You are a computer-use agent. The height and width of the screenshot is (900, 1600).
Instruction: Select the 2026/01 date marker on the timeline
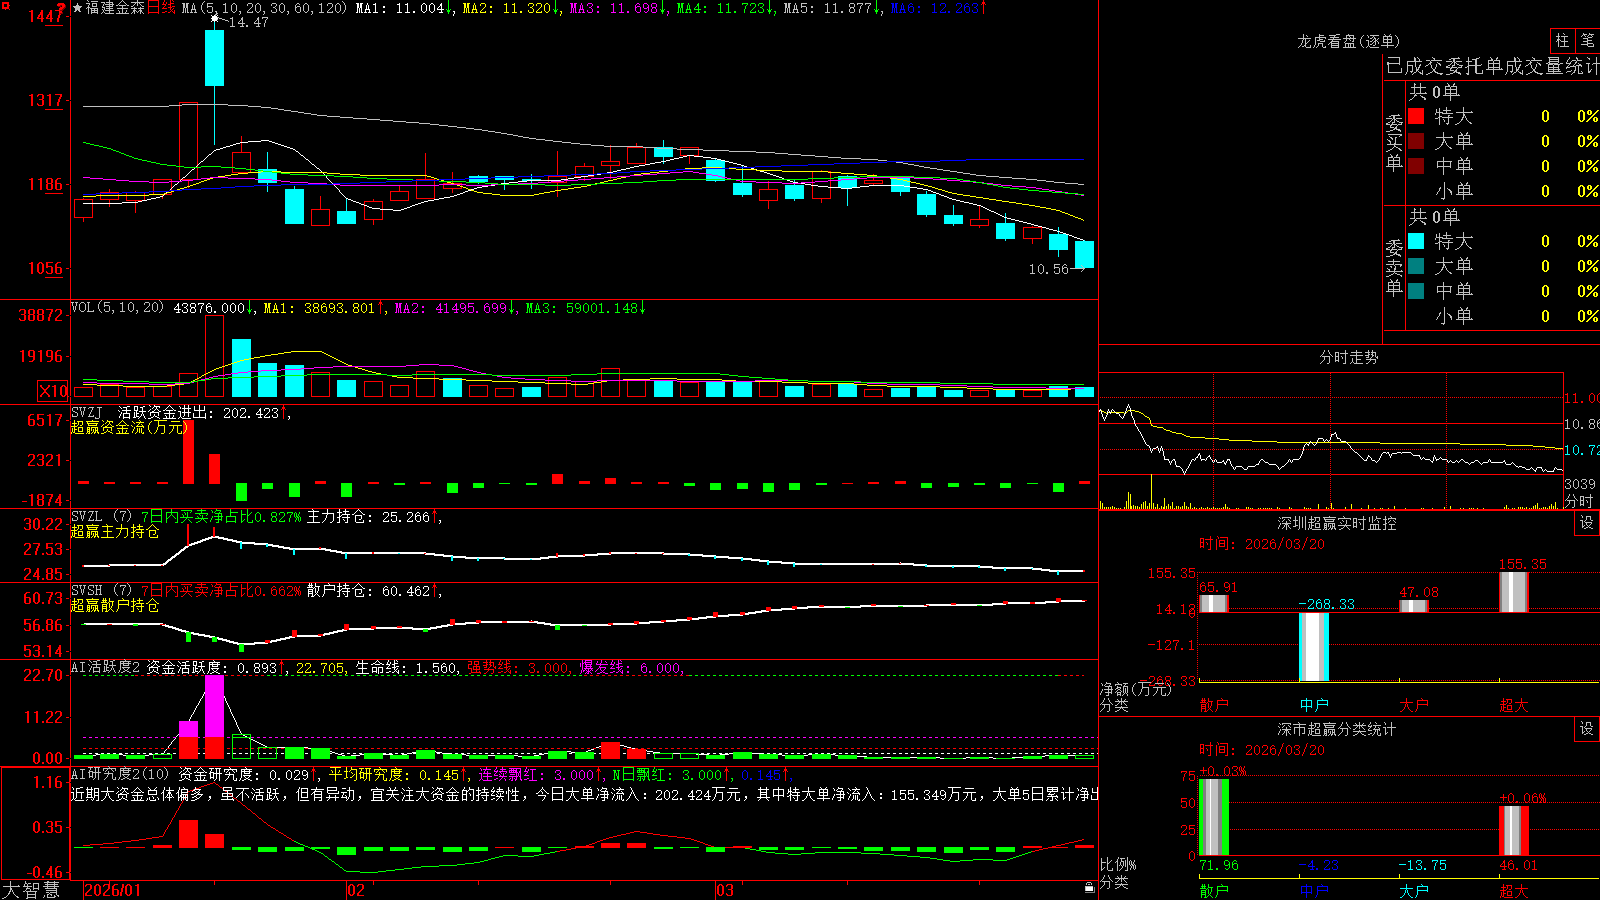click(x=113, y=890)
